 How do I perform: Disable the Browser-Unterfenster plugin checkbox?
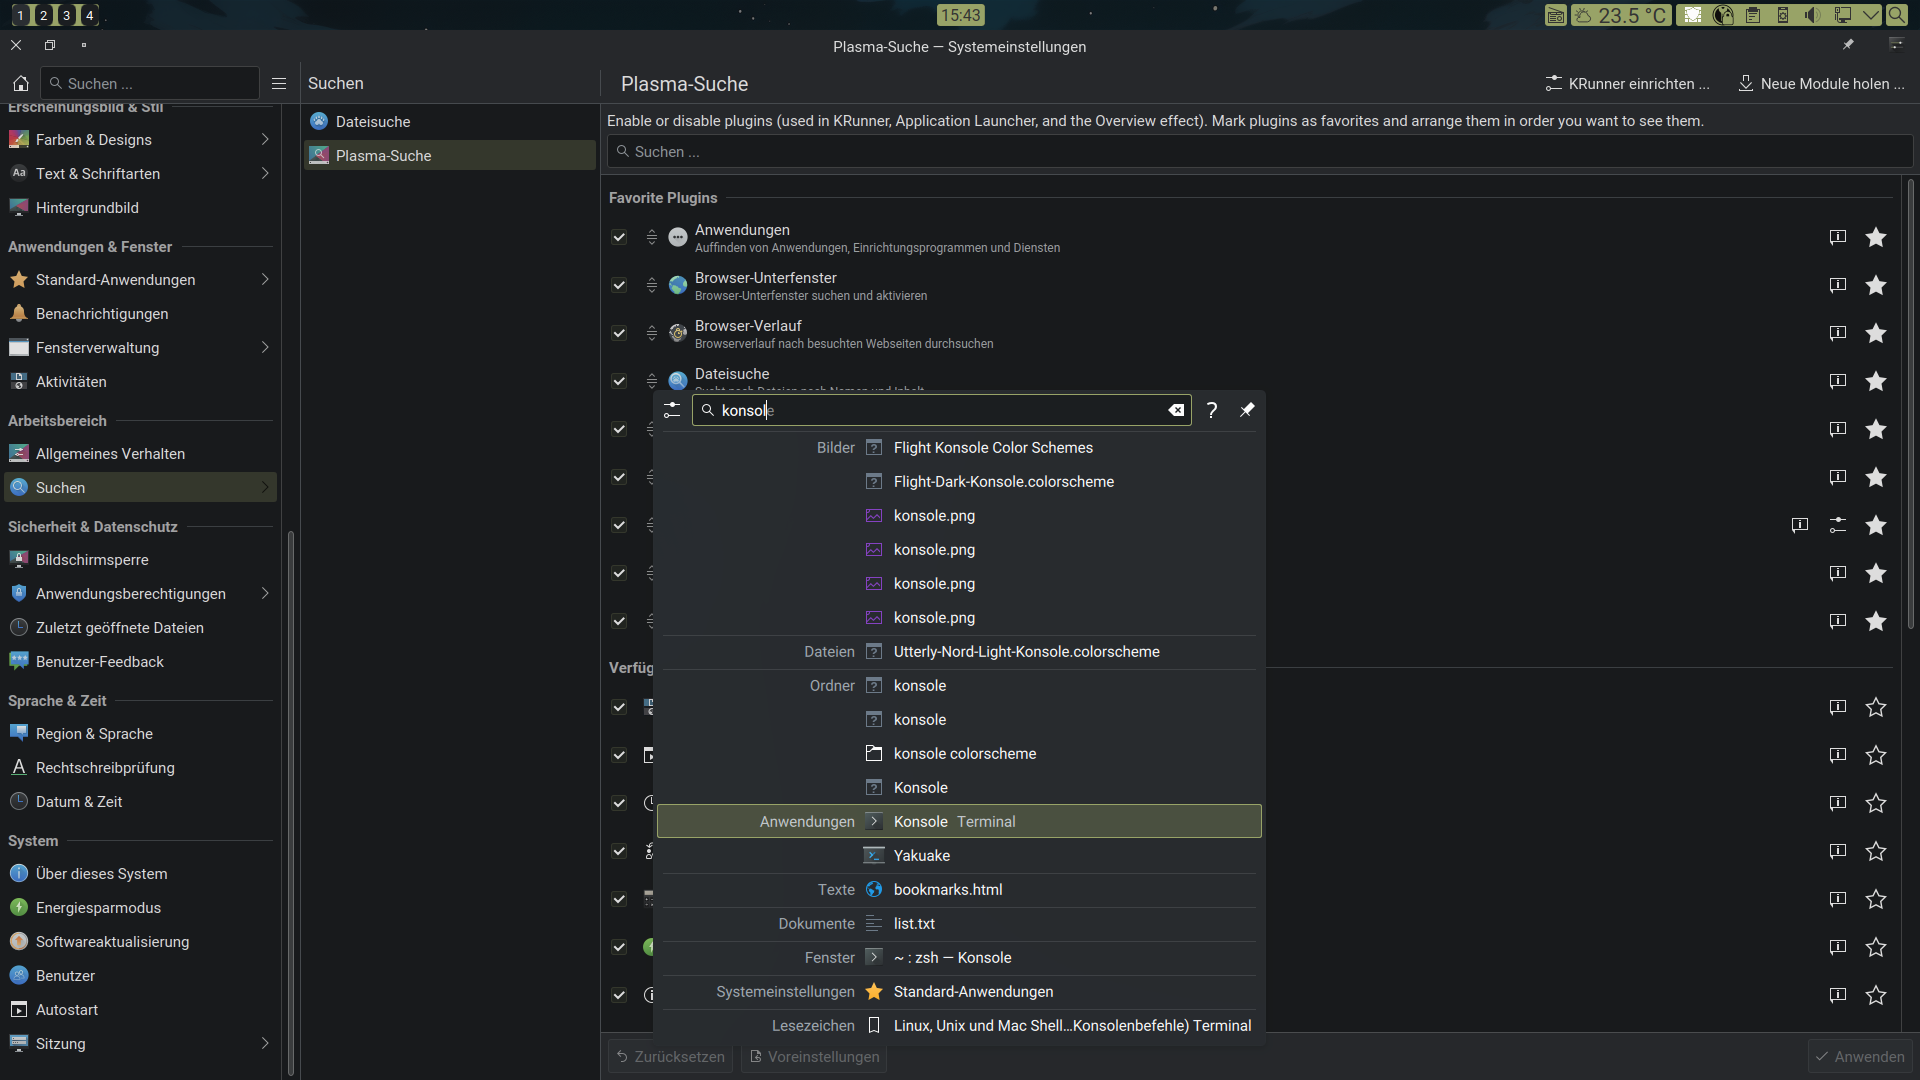tap(619, 285)
